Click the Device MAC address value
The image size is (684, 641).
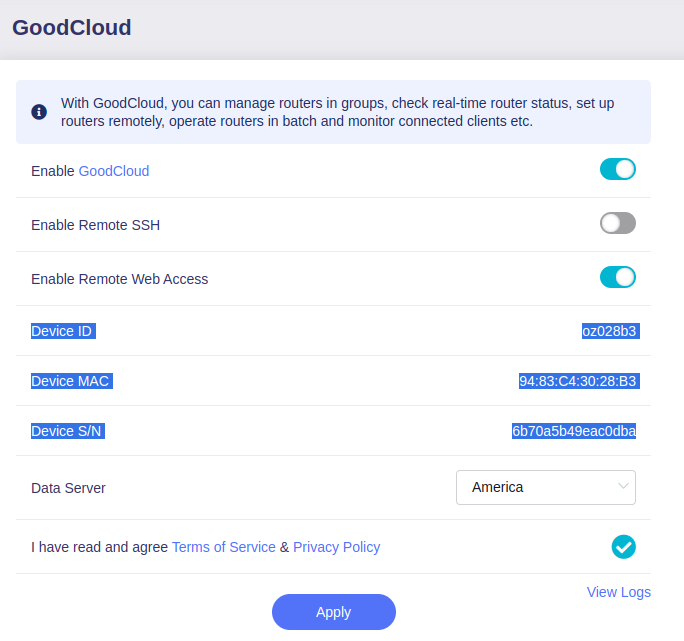[578, 381]
